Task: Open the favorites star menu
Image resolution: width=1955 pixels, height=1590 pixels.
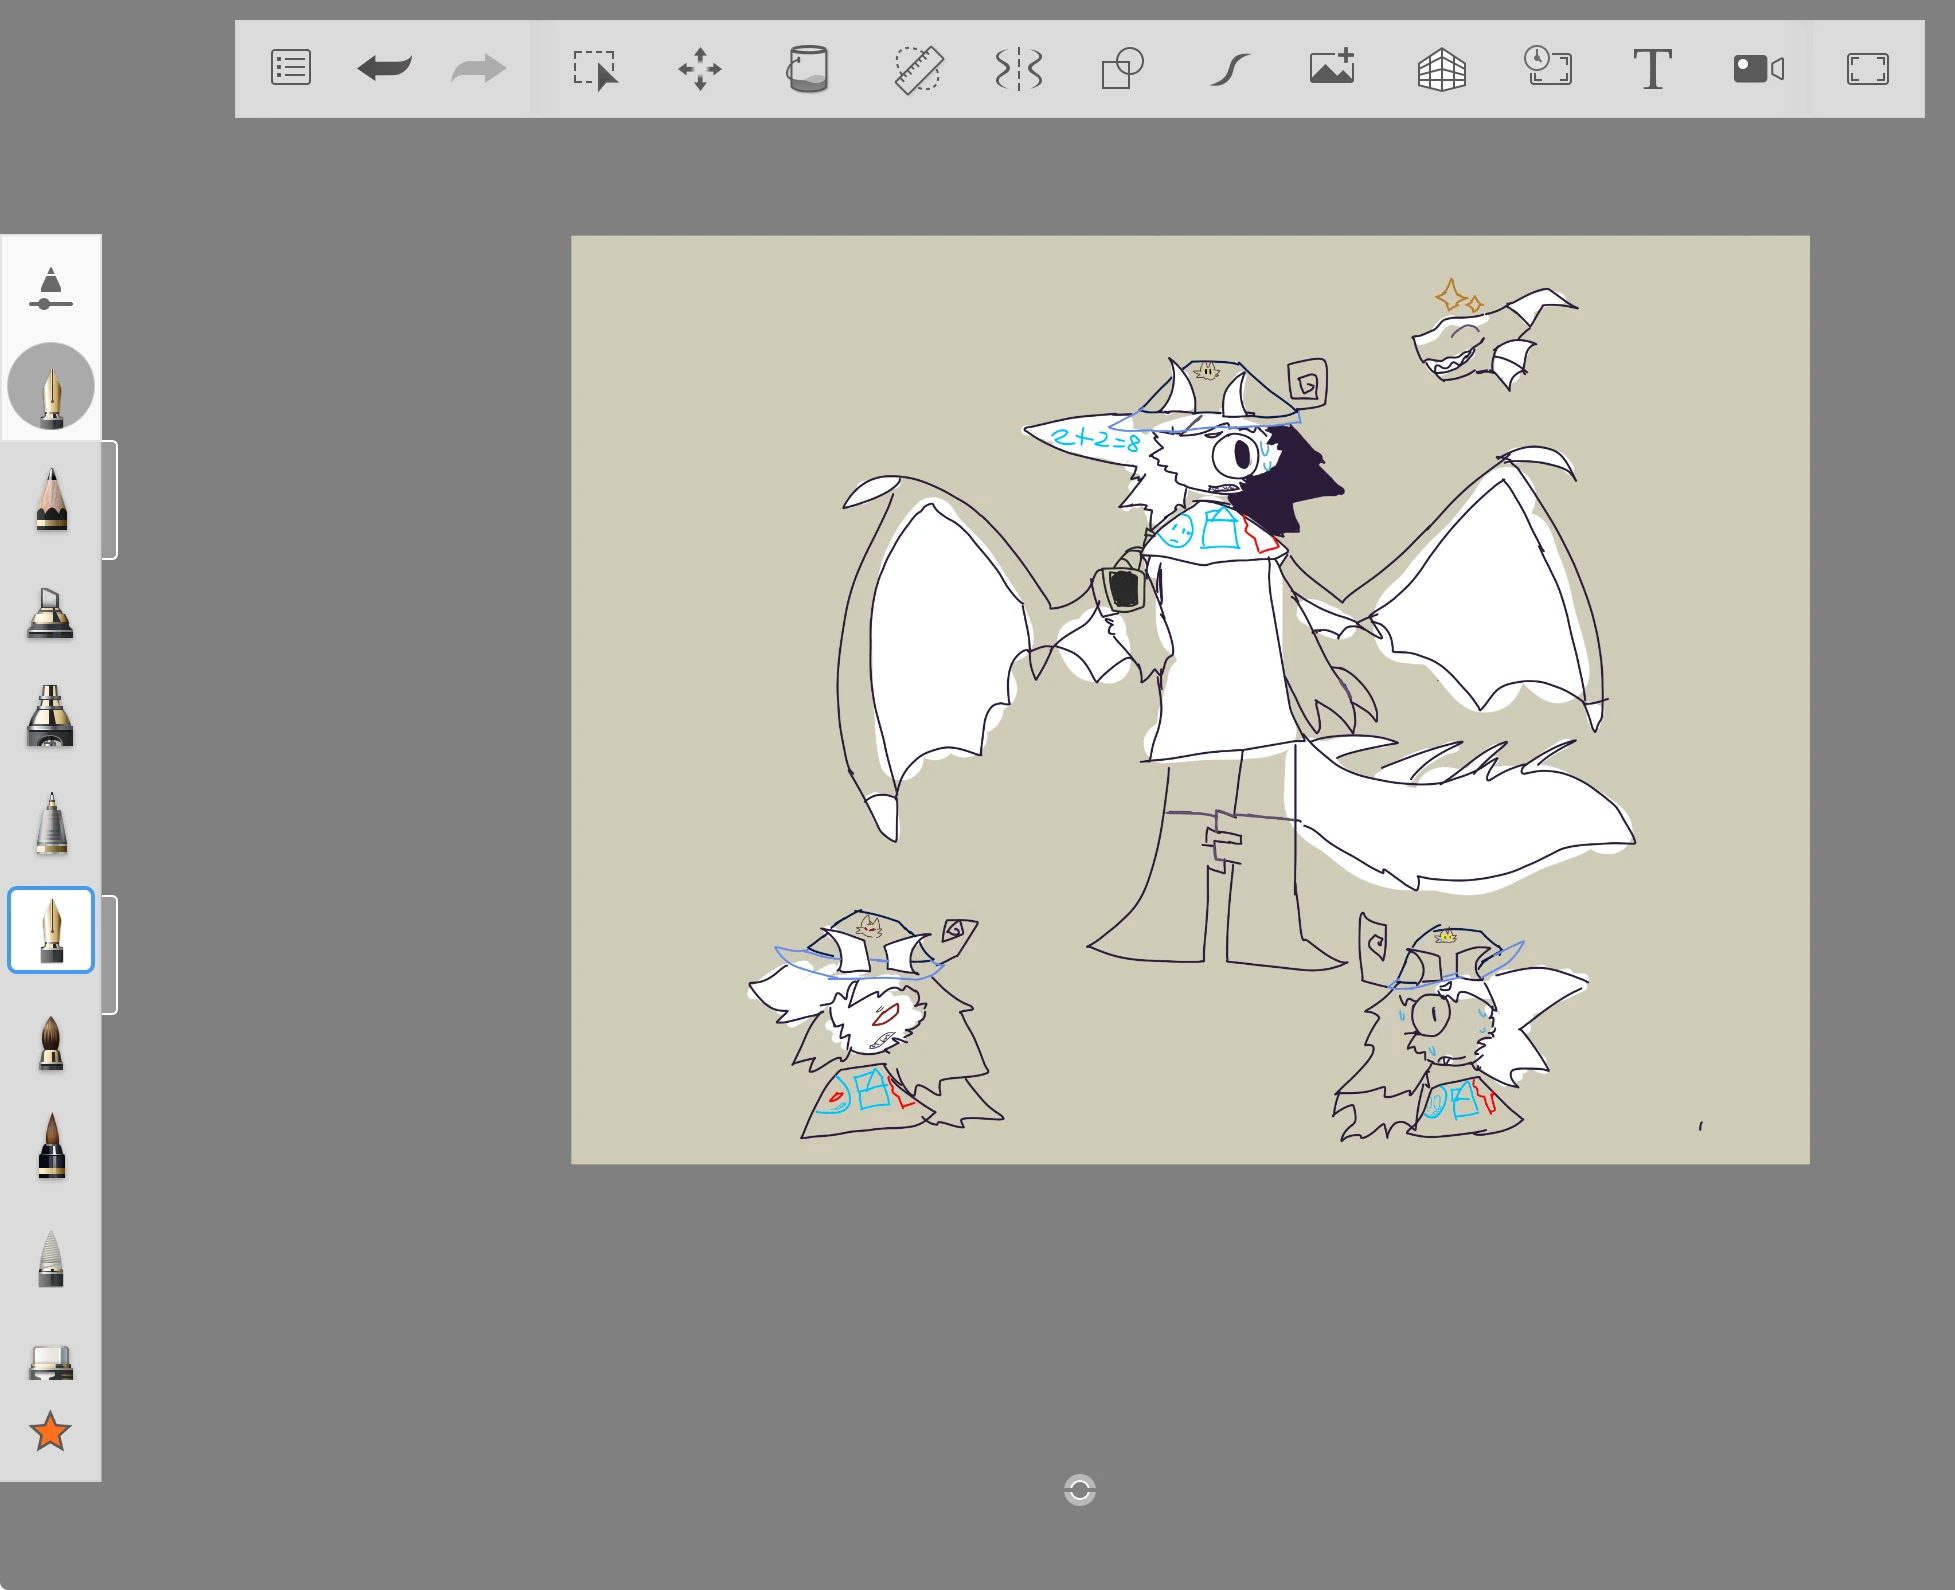Action: [51, 1432]
